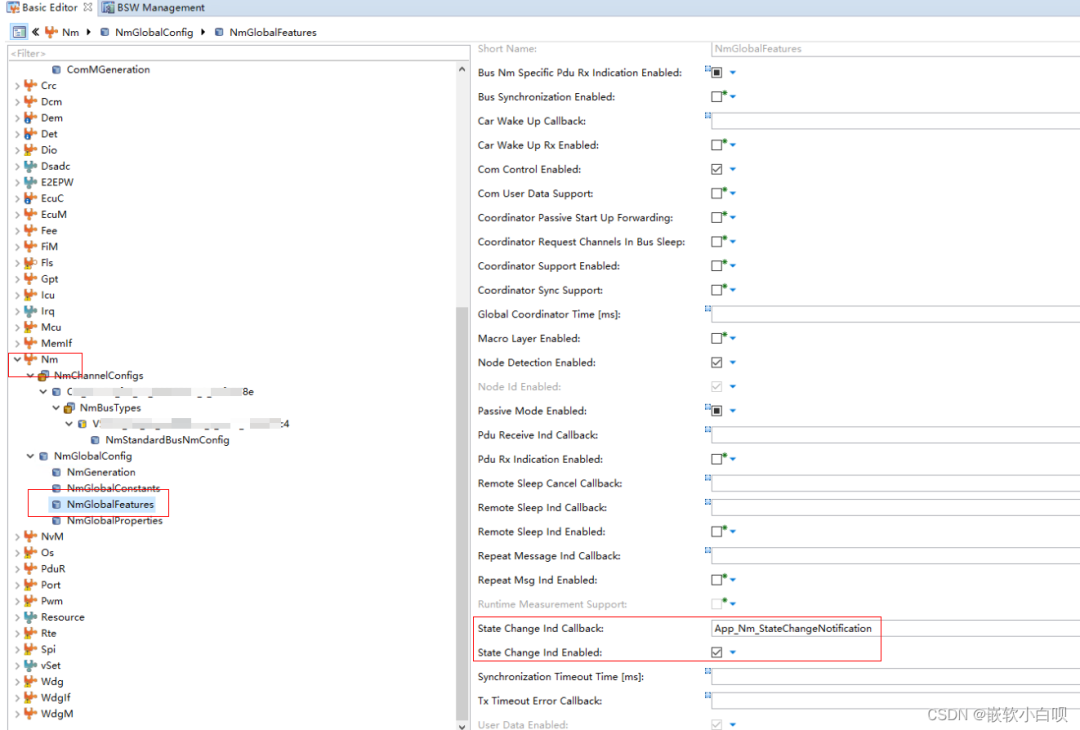Open dropdown arrow for State Change Ind Enabled
1080x730 pixels.
pos(733,652)
